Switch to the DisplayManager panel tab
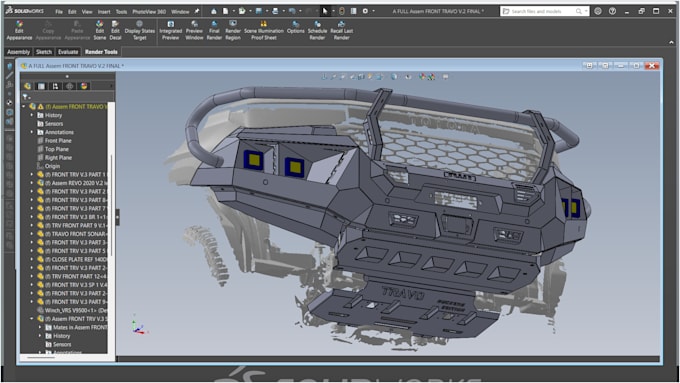 point(84,86)
